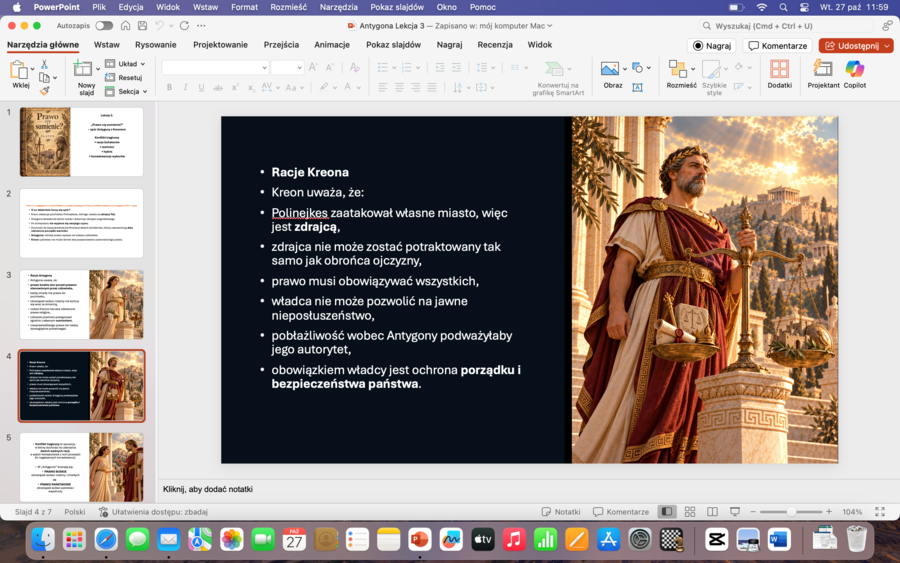Open the Rysowanie ribbon tab
Viewport: 900px width, 563px height.
pyautogui.click(x=156, y=45)
